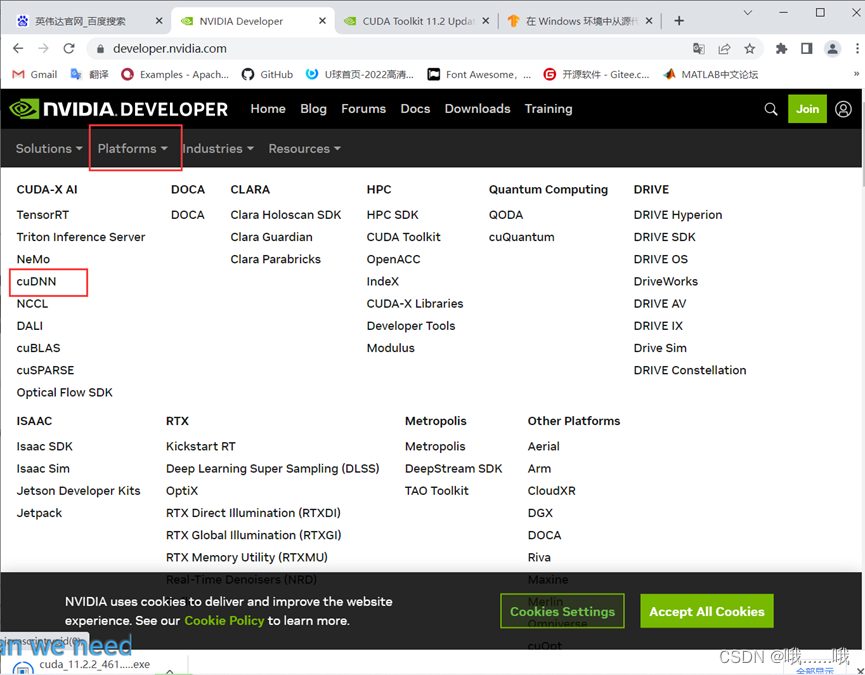Open the Gmail bookmark
This screenshot has height=675, width=865.
(35, 74)
